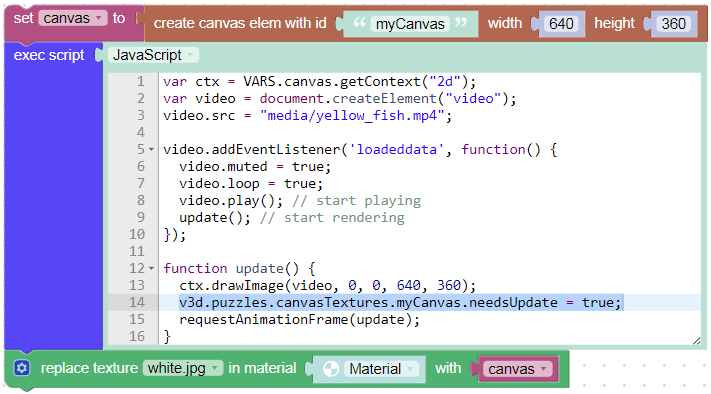This screenshot has width=711, height=394.
Task: Click the height value 360 field
Action: click(x=673, y=24)
